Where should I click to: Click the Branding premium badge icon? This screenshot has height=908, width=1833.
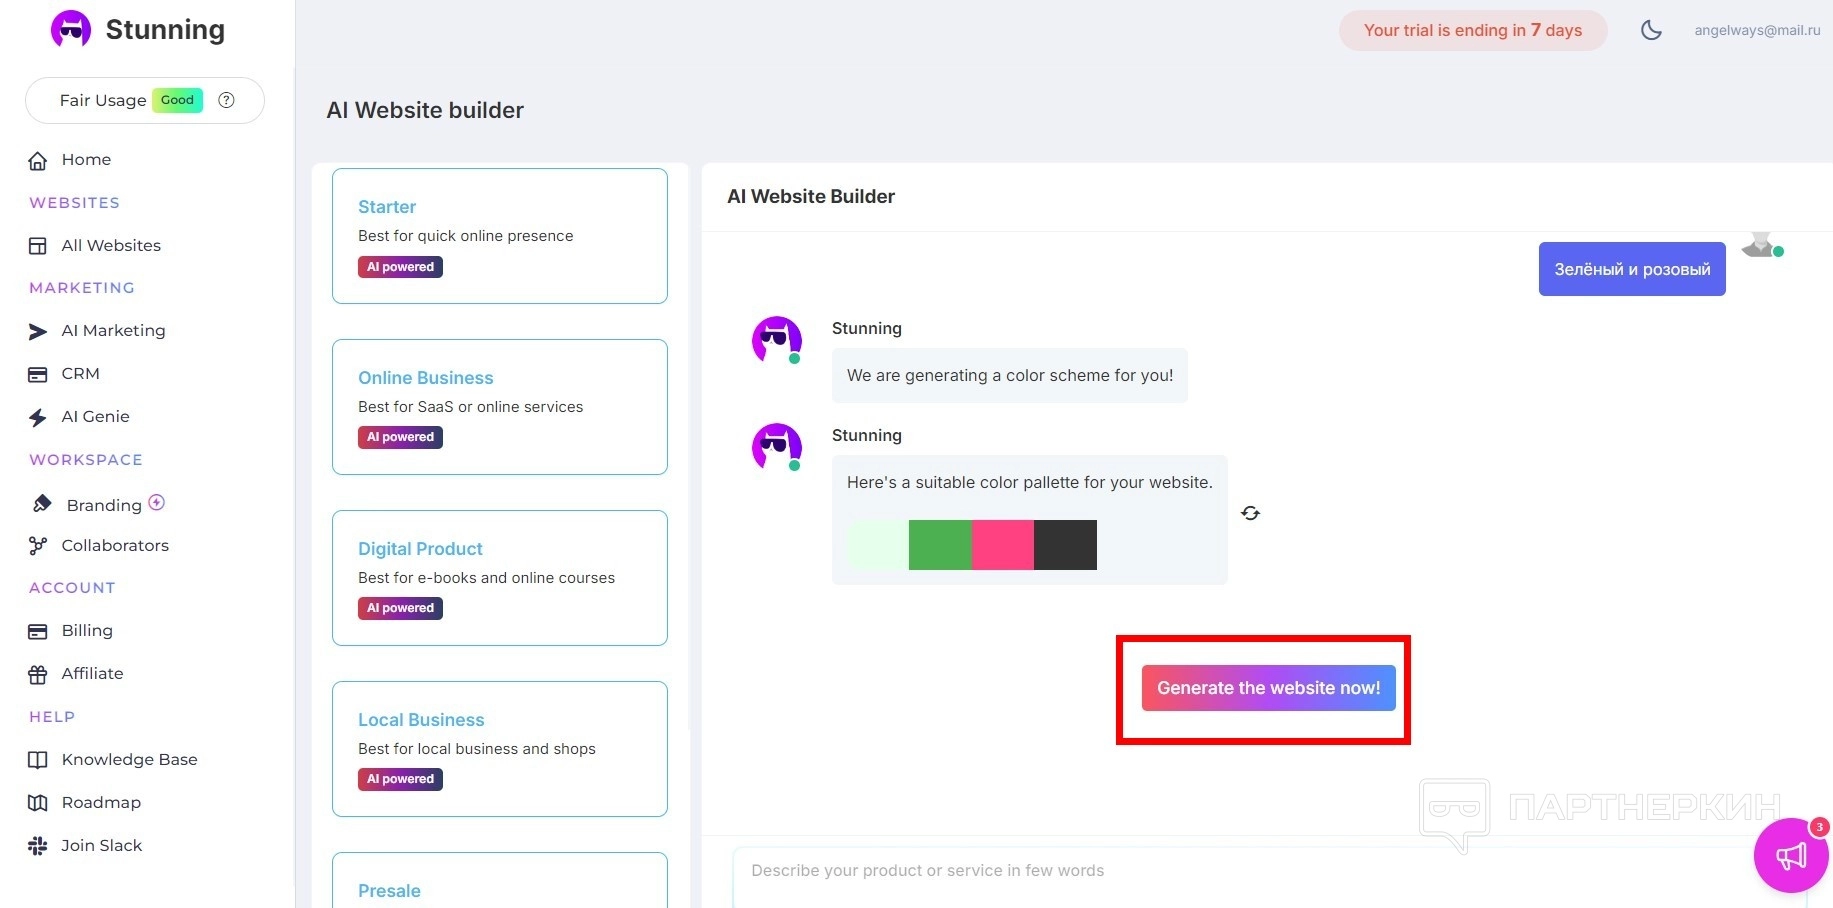click(157, 502)
